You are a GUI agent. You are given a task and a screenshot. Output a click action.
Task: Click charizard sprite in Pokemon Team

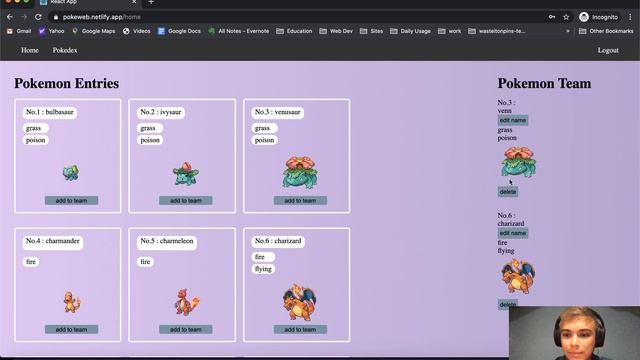click(x=518, y=276)
